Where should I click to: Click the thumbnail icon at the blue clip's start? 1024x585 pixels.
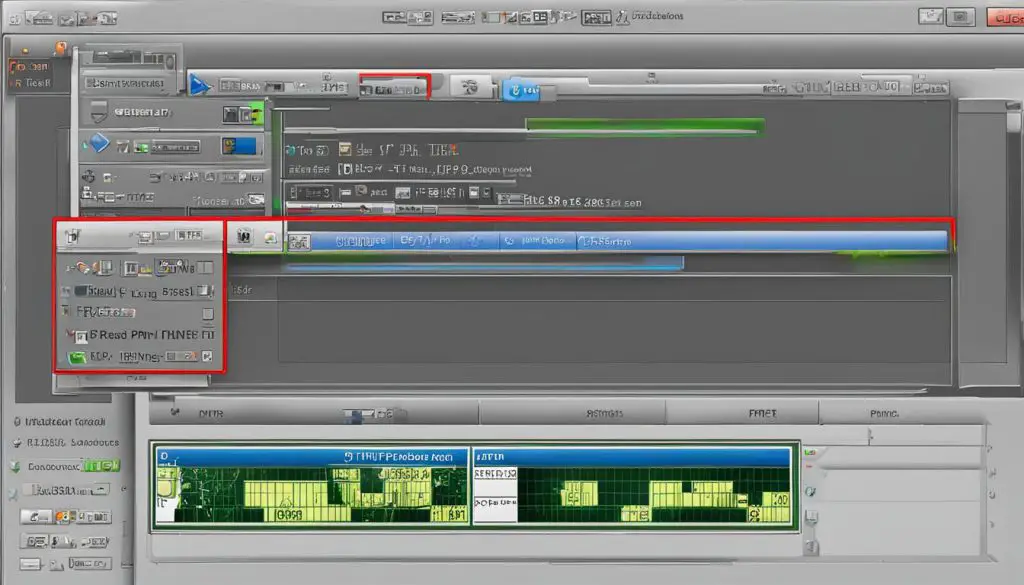pos(299,242)
